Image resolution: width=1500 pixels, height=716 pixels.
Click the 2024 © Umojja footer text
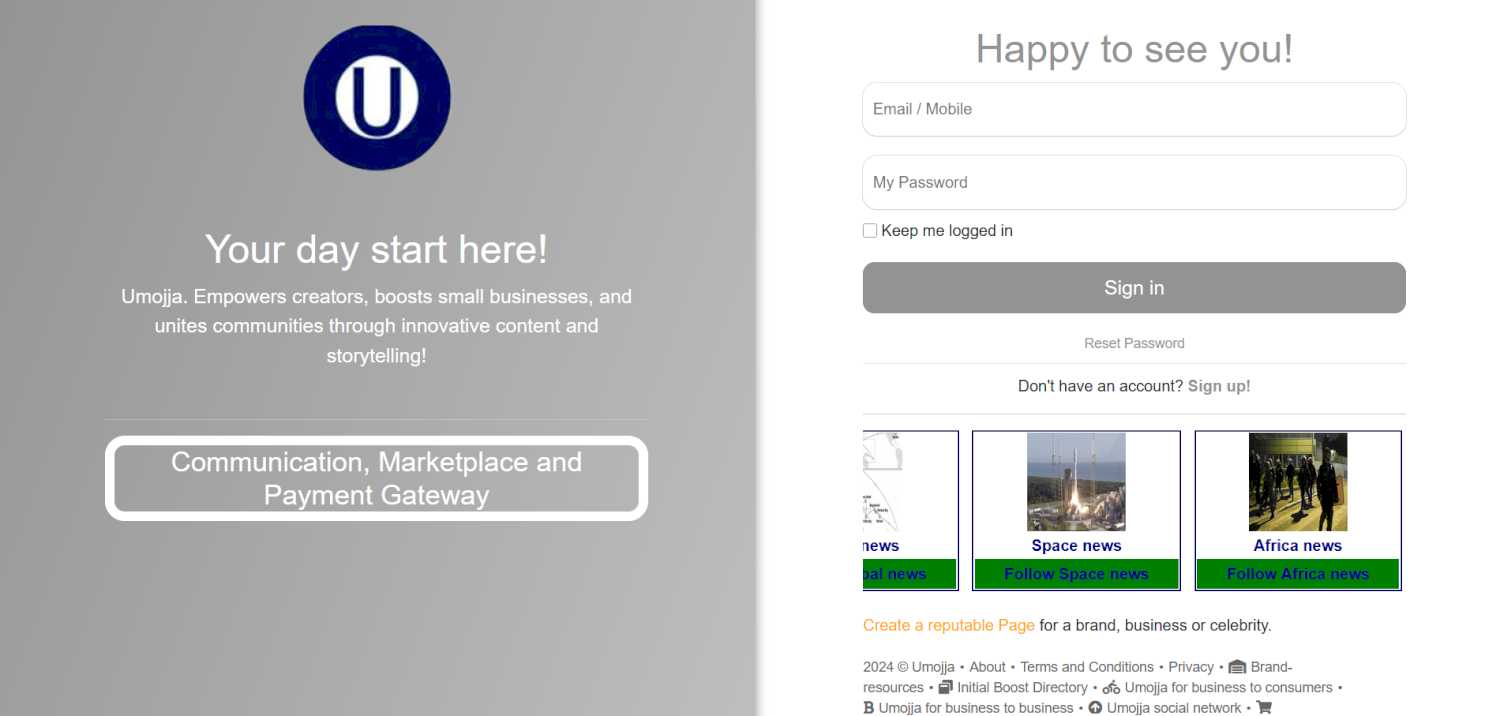click(x=909, y=667)
